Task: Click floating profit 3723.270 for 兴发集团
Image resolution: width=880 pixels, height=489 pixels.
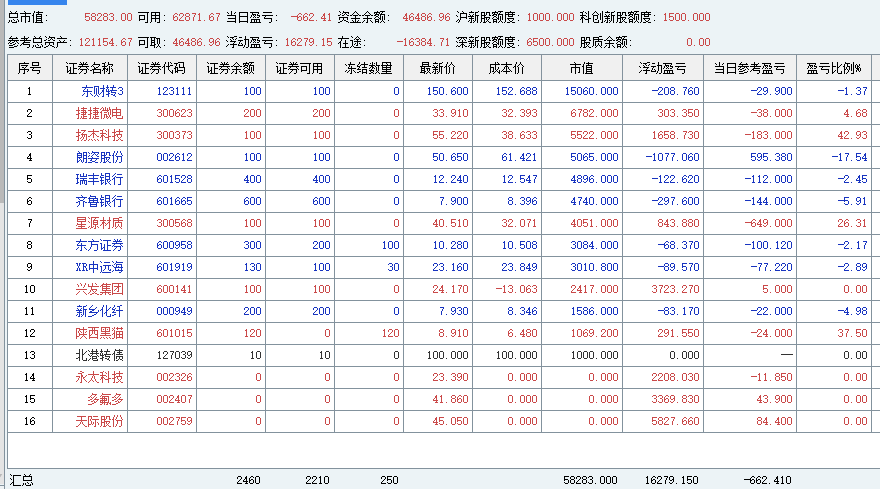Action: (x=675, y=289)
